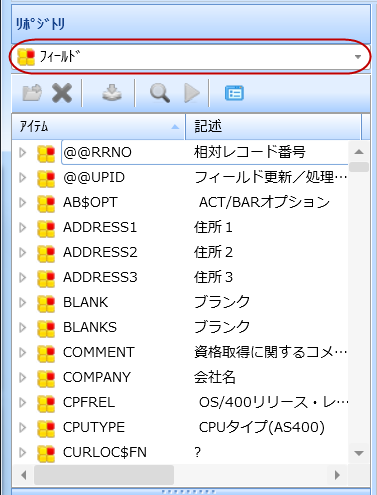Image resolution: width=377 pixels, height=495 pixels.
Task: Select the COMPANY item name
Action: tap(97, 377)
